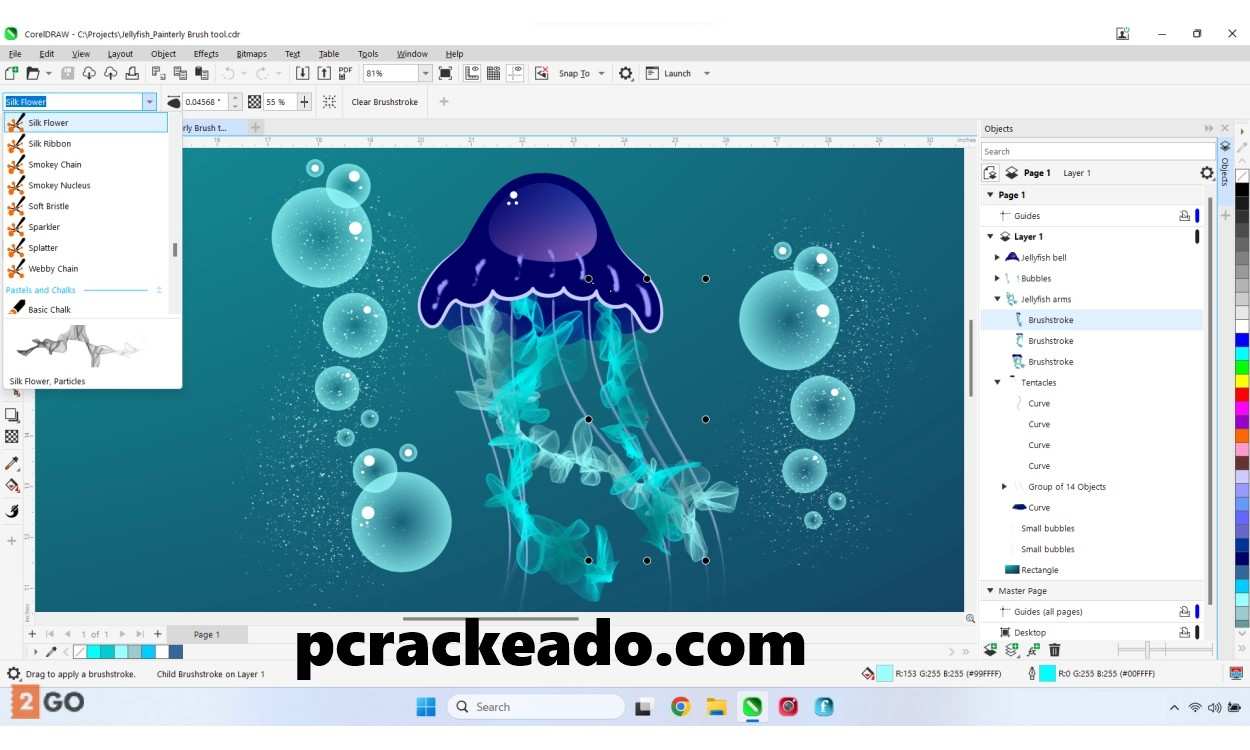This screenshot has height=750, width=1250.
Task: Select the Interactive Fill tool in the toolbox
Action: [12, 486]
